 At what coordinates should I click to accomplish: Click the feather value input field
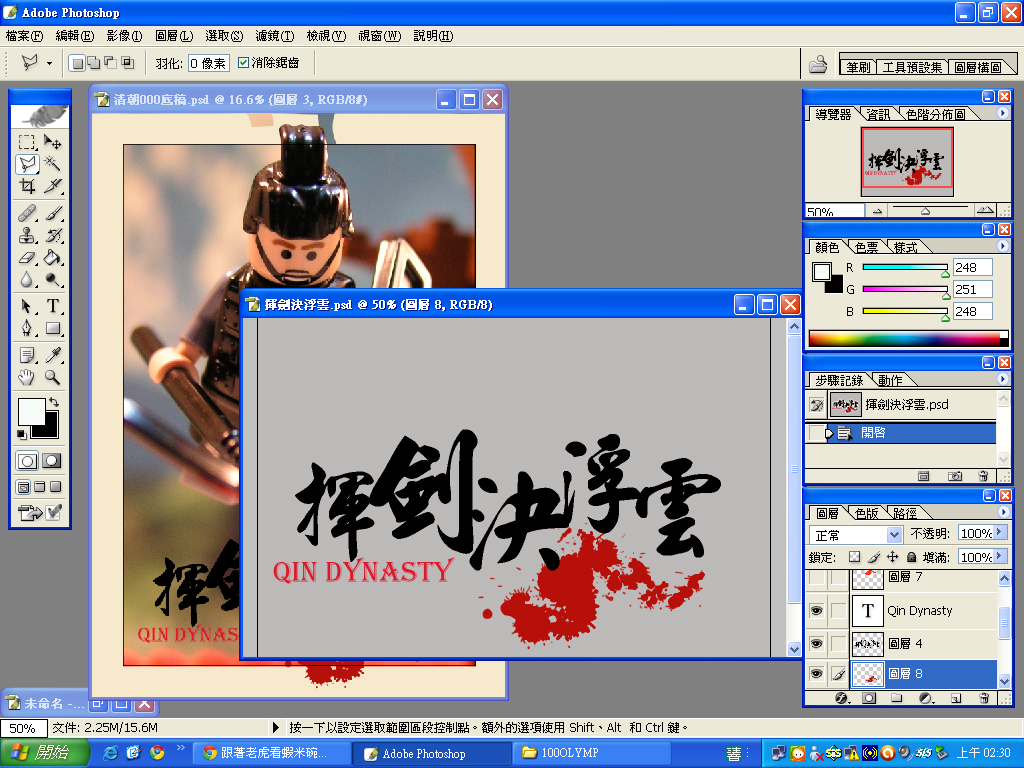[208, 63]
